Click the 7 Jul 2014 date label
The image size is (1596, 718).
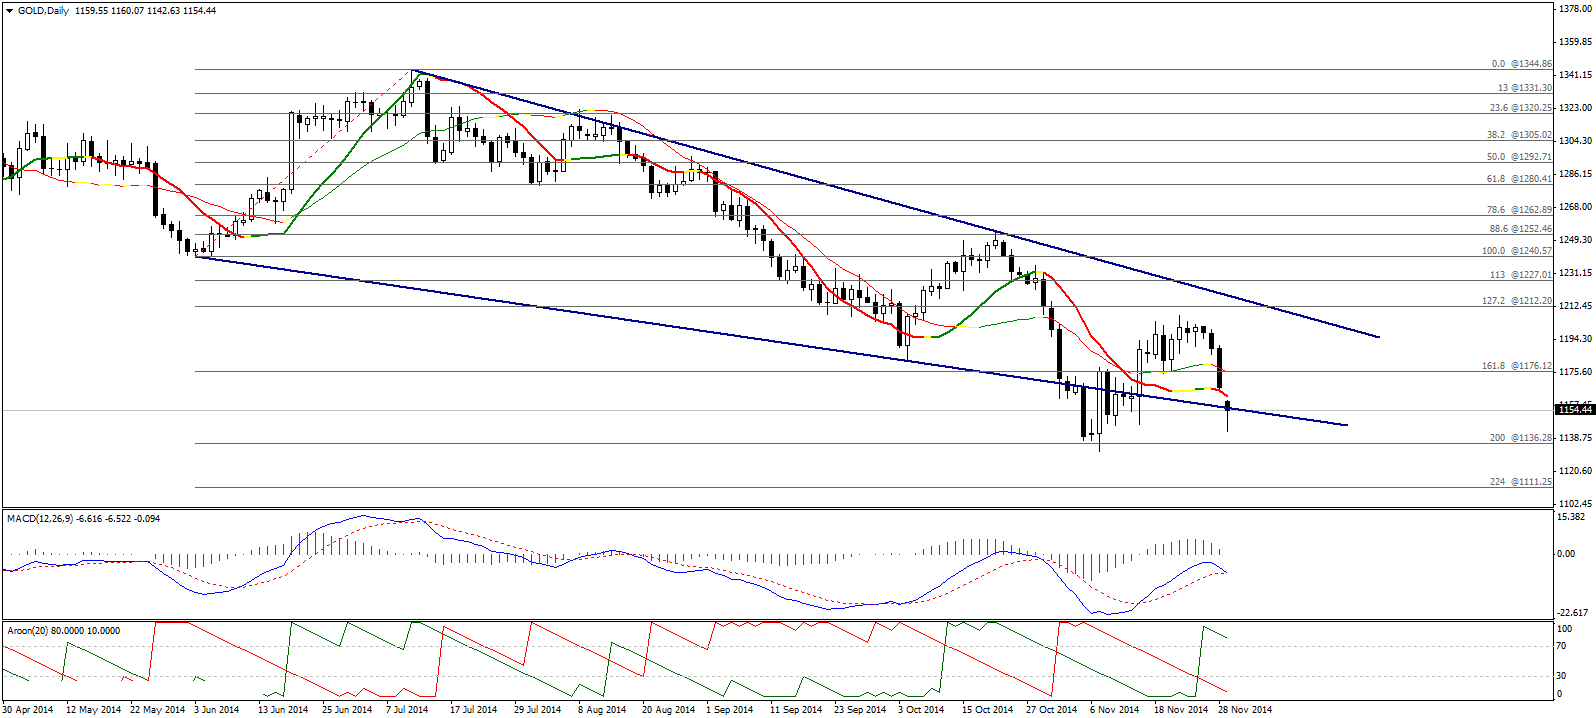point(406,710)
